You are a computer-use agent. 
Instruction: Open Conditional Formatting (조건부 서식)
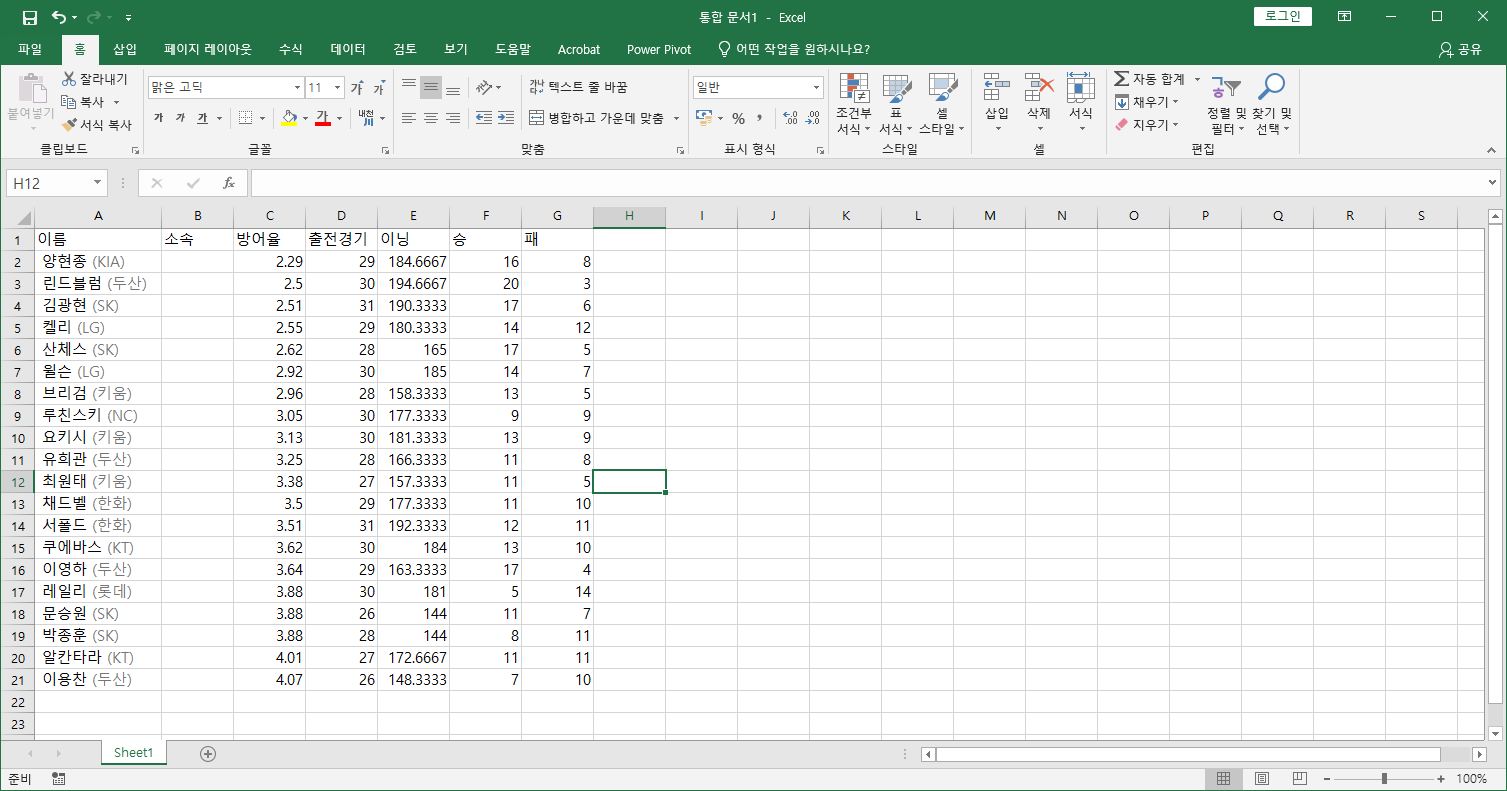click(853, 104)
